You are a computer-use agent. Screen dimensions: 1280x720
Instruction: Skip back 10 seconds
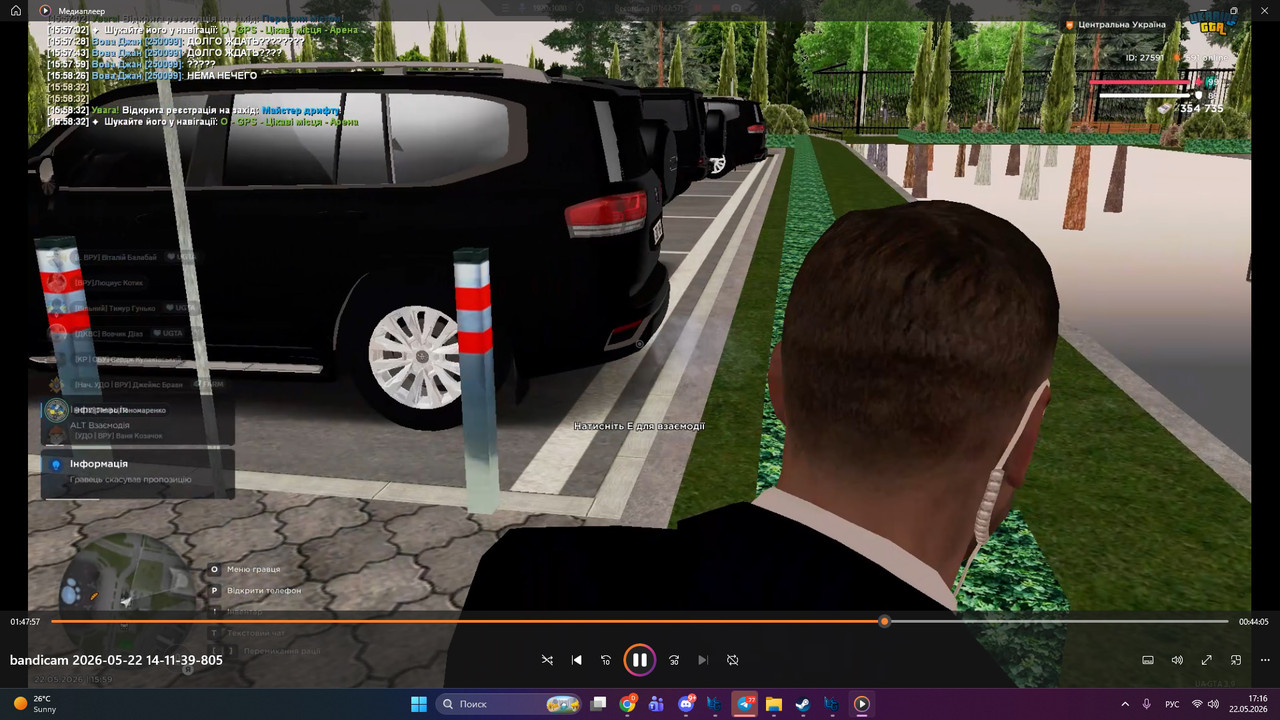pyautogui.click(x=606, y=660)
